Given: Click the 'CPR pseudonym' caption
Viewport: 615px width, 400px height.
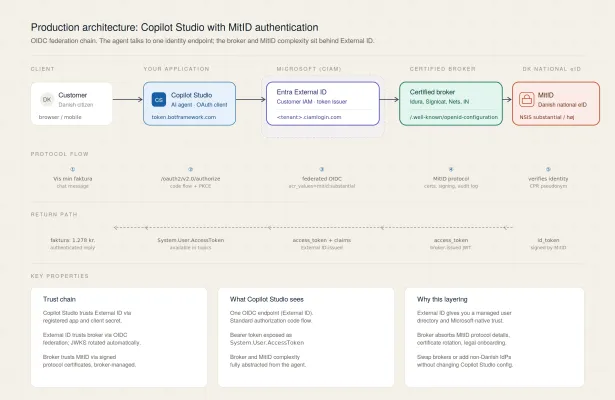Looking at the screenshot, I should click(x=548, y=186).
